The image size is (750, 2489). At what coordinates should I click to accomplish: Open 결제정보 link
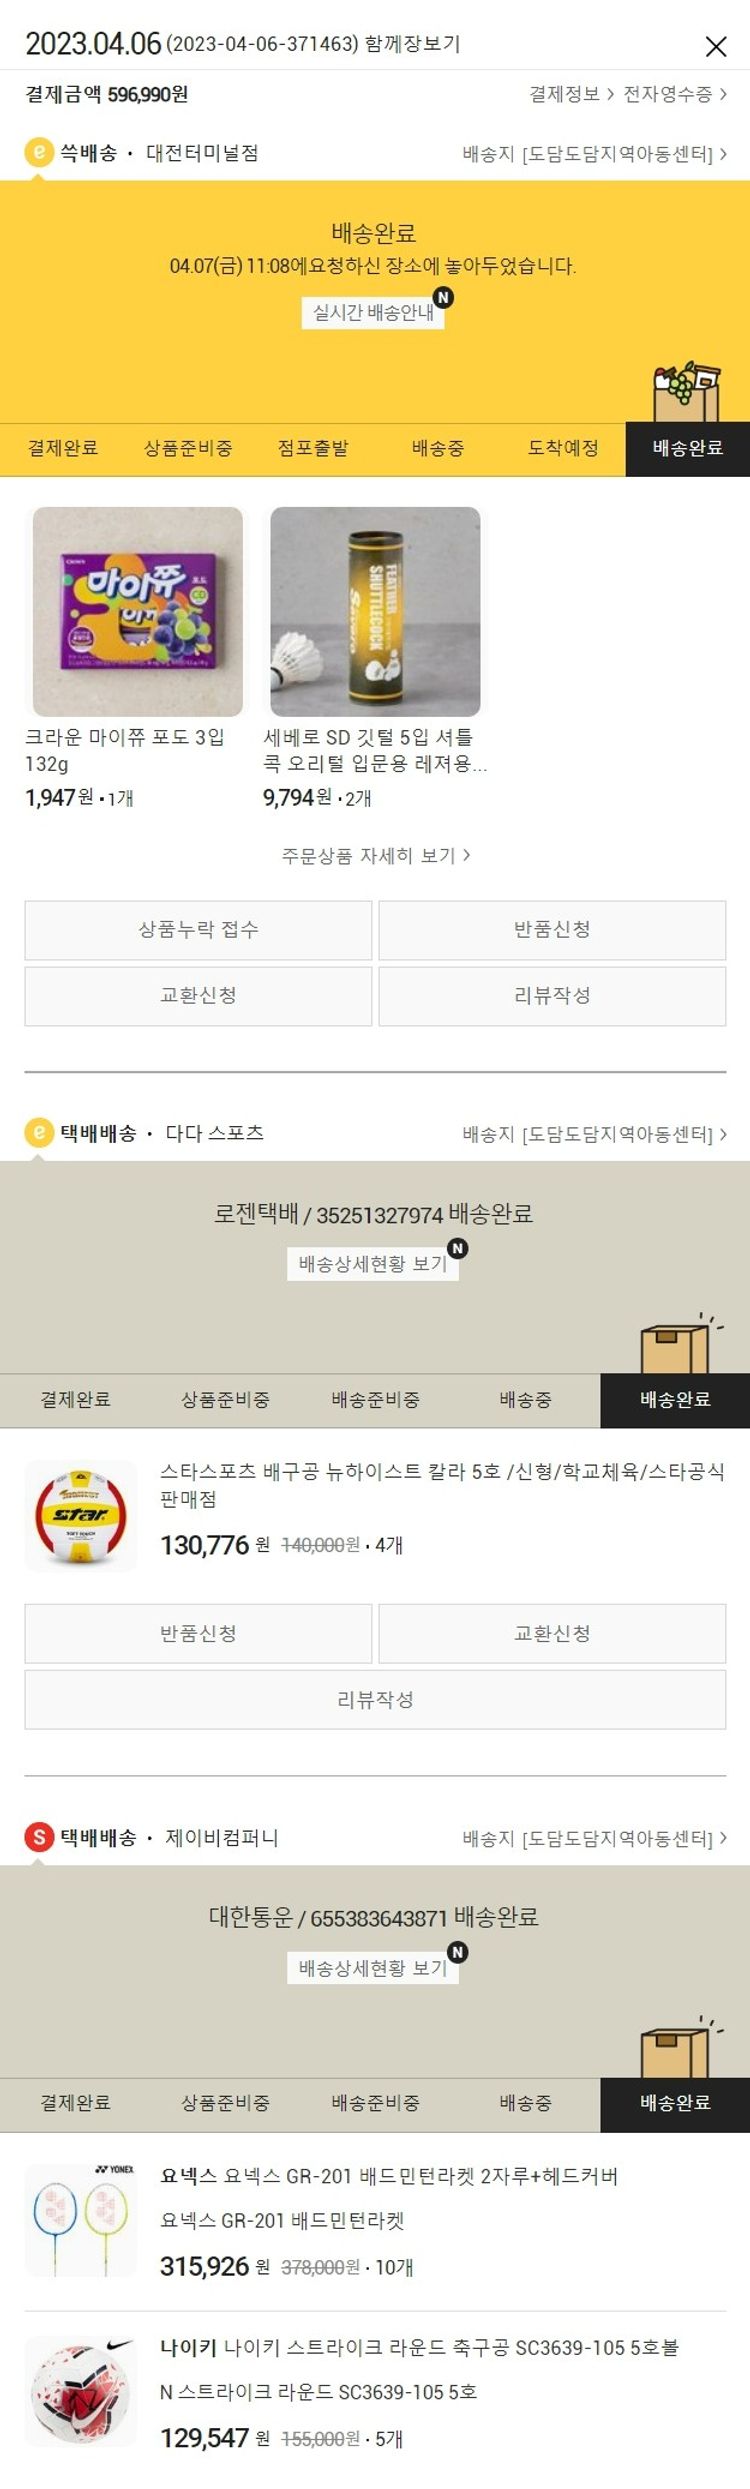572,94
